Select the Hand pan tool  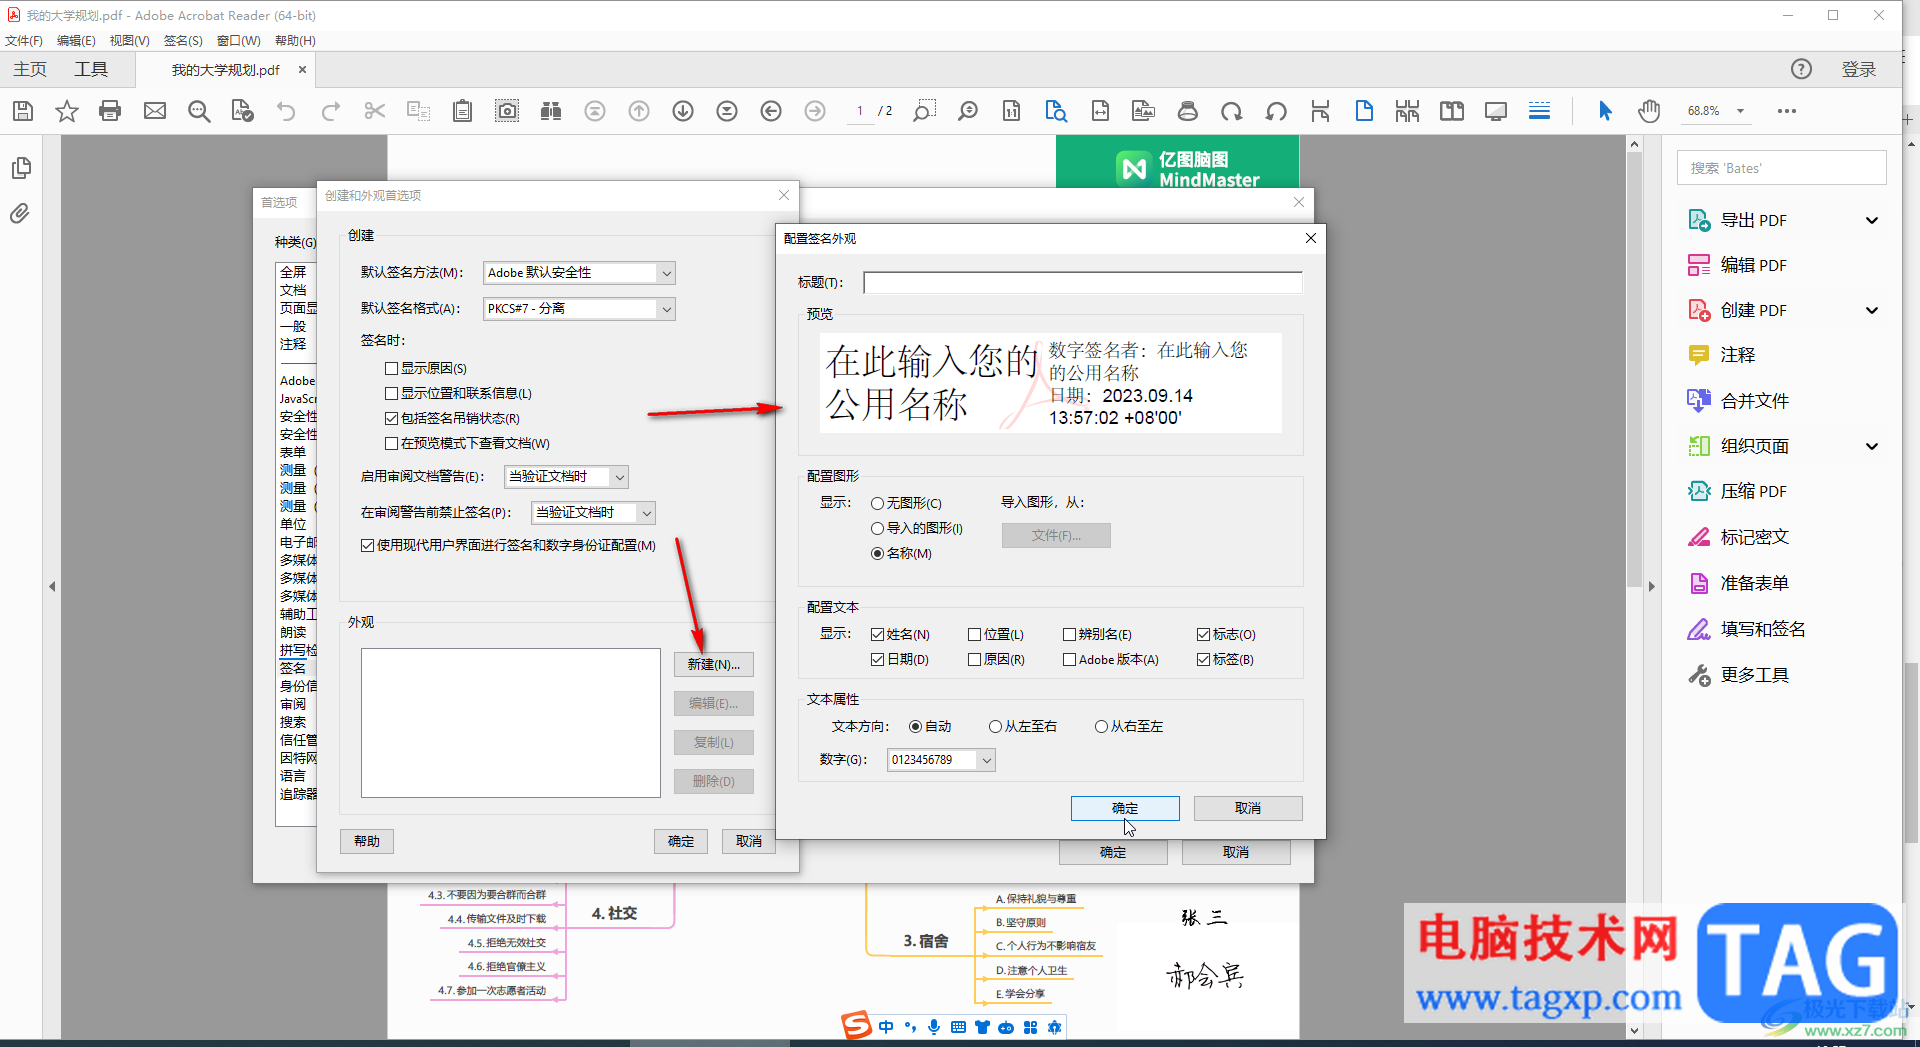coord(1649,111)
